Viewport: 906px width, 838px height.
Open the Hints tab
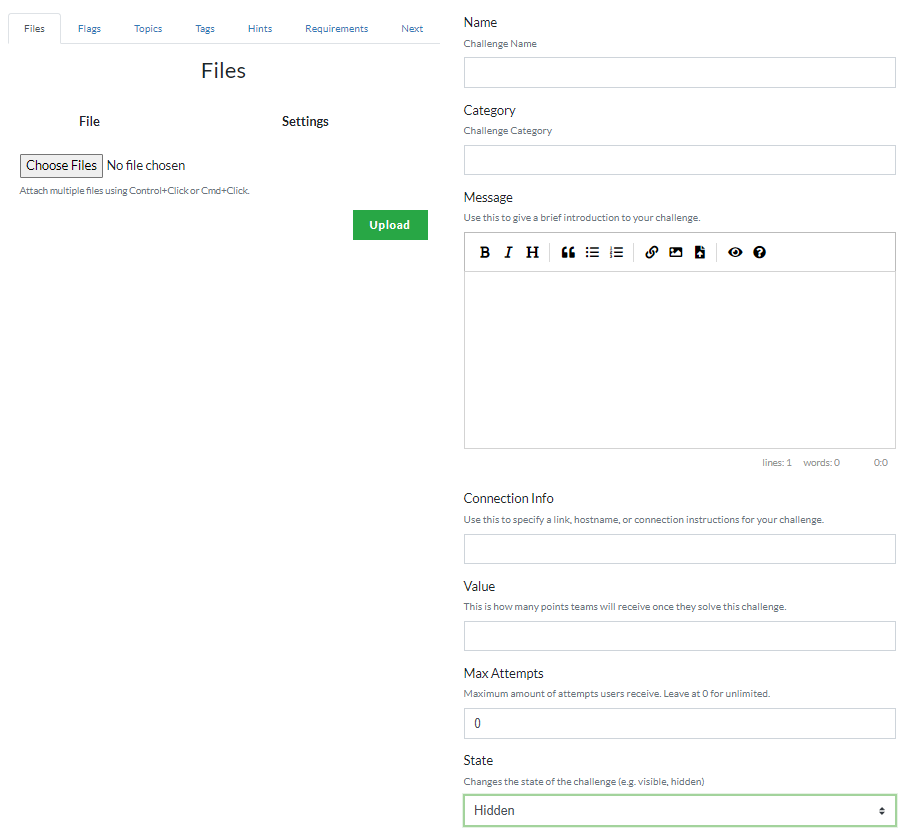point(260,29)
